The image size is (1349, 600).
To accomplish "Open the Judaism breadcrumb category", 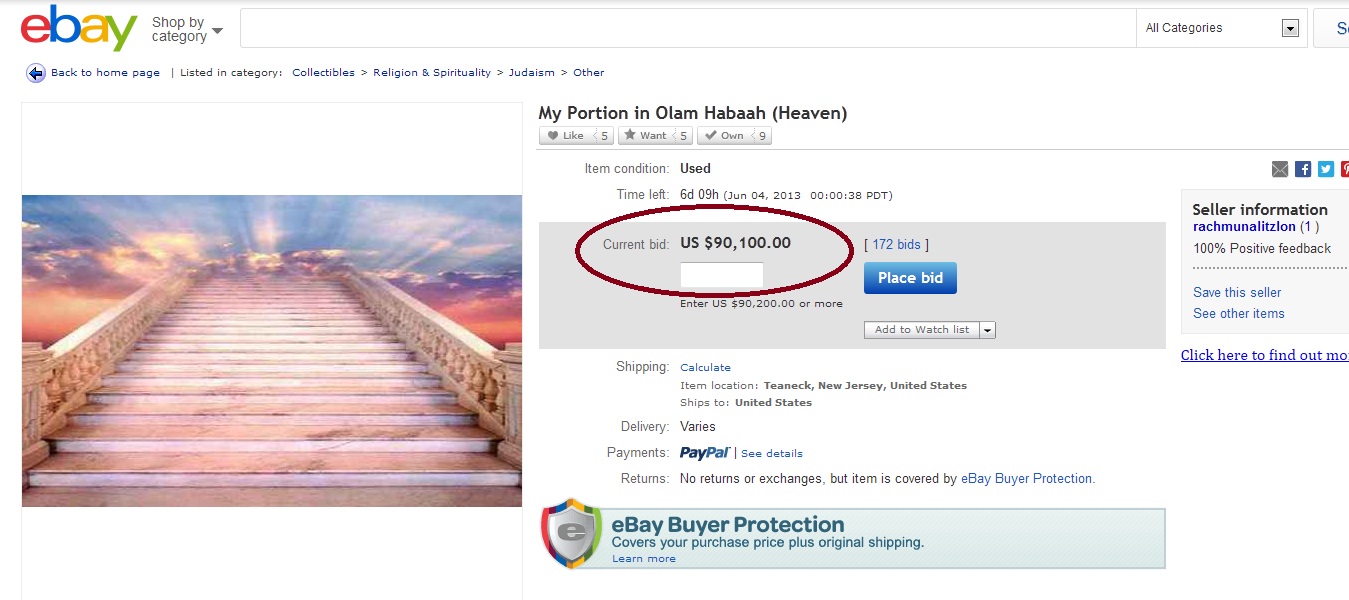I will (531, 73).
